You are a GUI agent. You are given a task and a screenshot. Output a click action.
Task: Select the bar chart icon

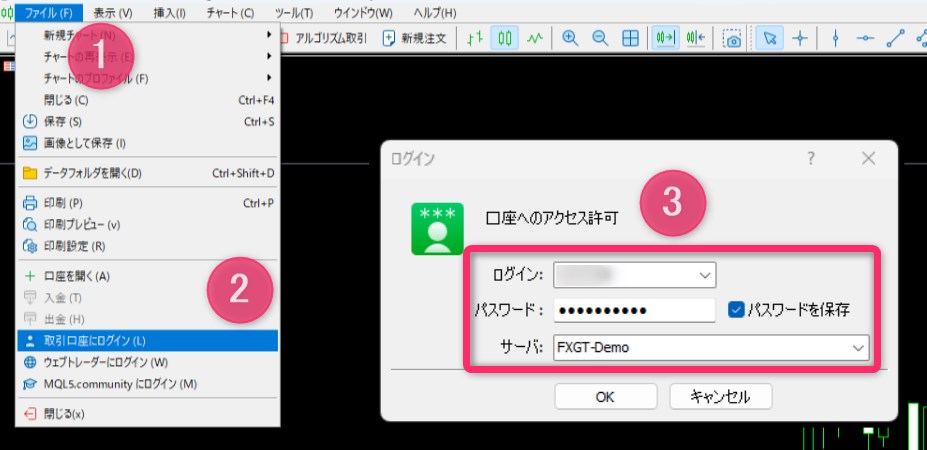pos(475,39)
